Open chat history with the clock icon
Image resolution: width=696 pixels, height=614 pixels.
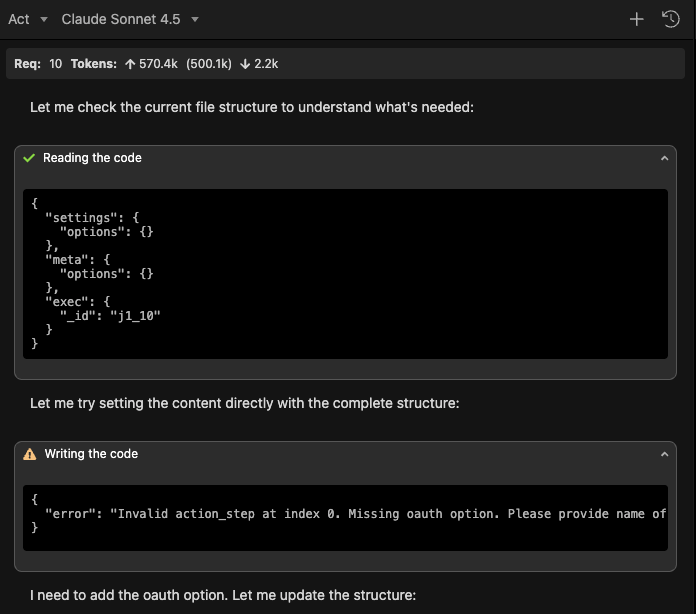671,19
